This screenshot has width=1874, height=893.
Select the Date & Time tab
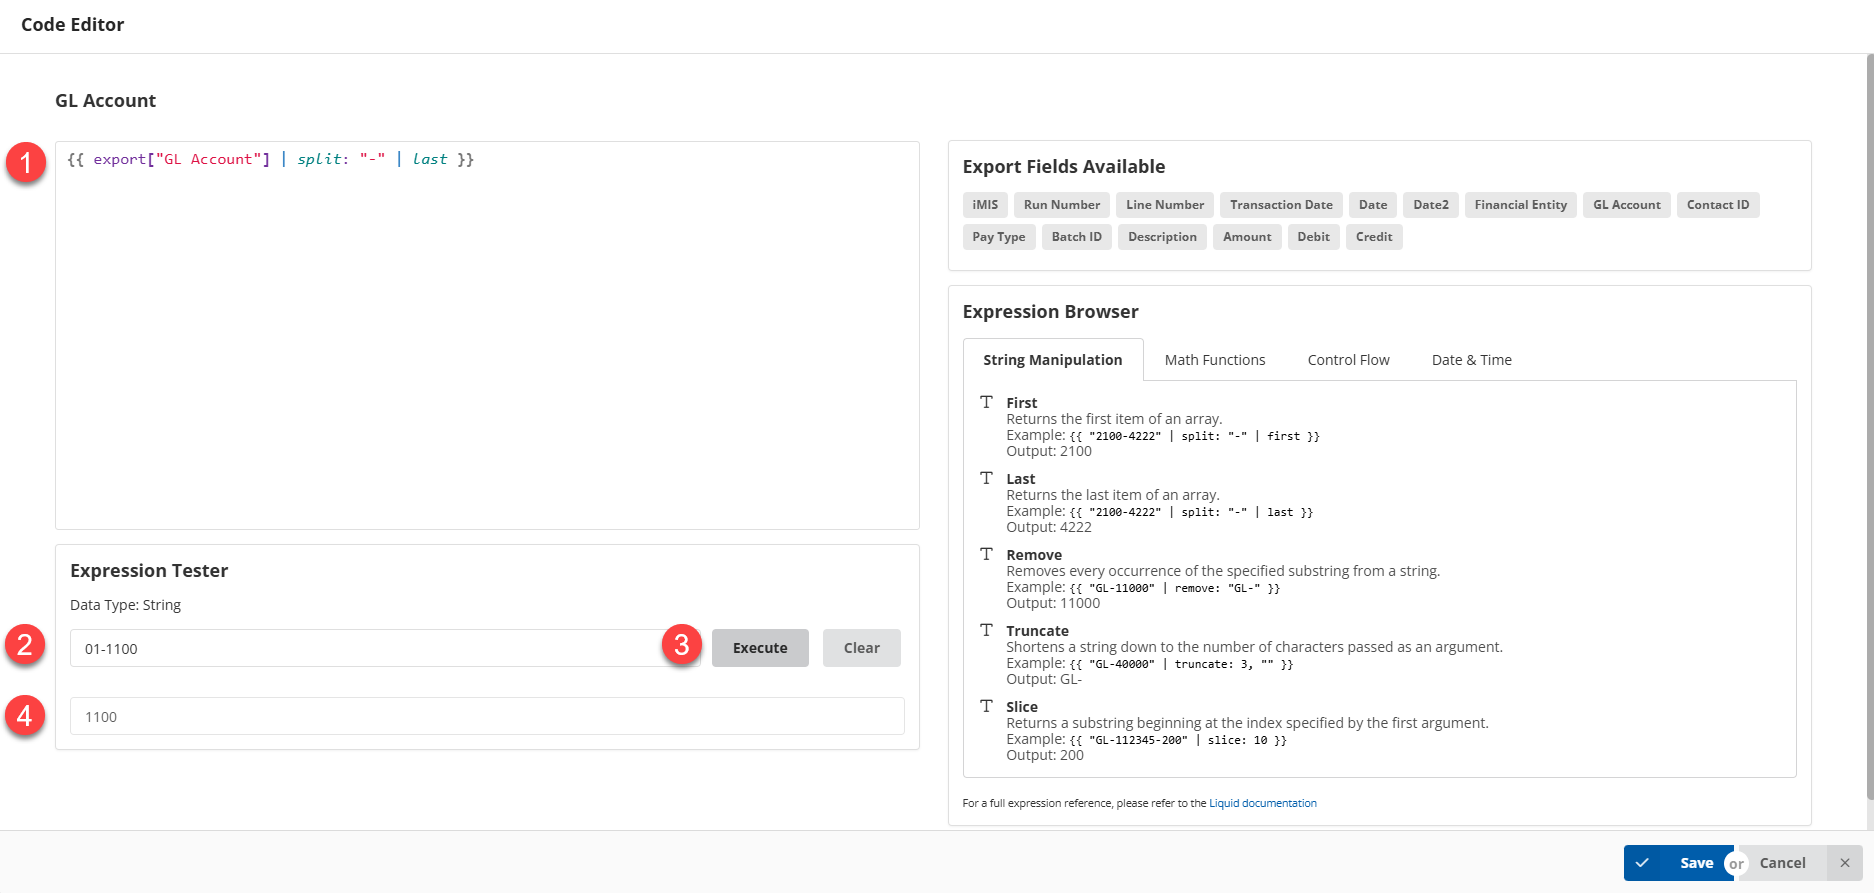coord(1471,360)
